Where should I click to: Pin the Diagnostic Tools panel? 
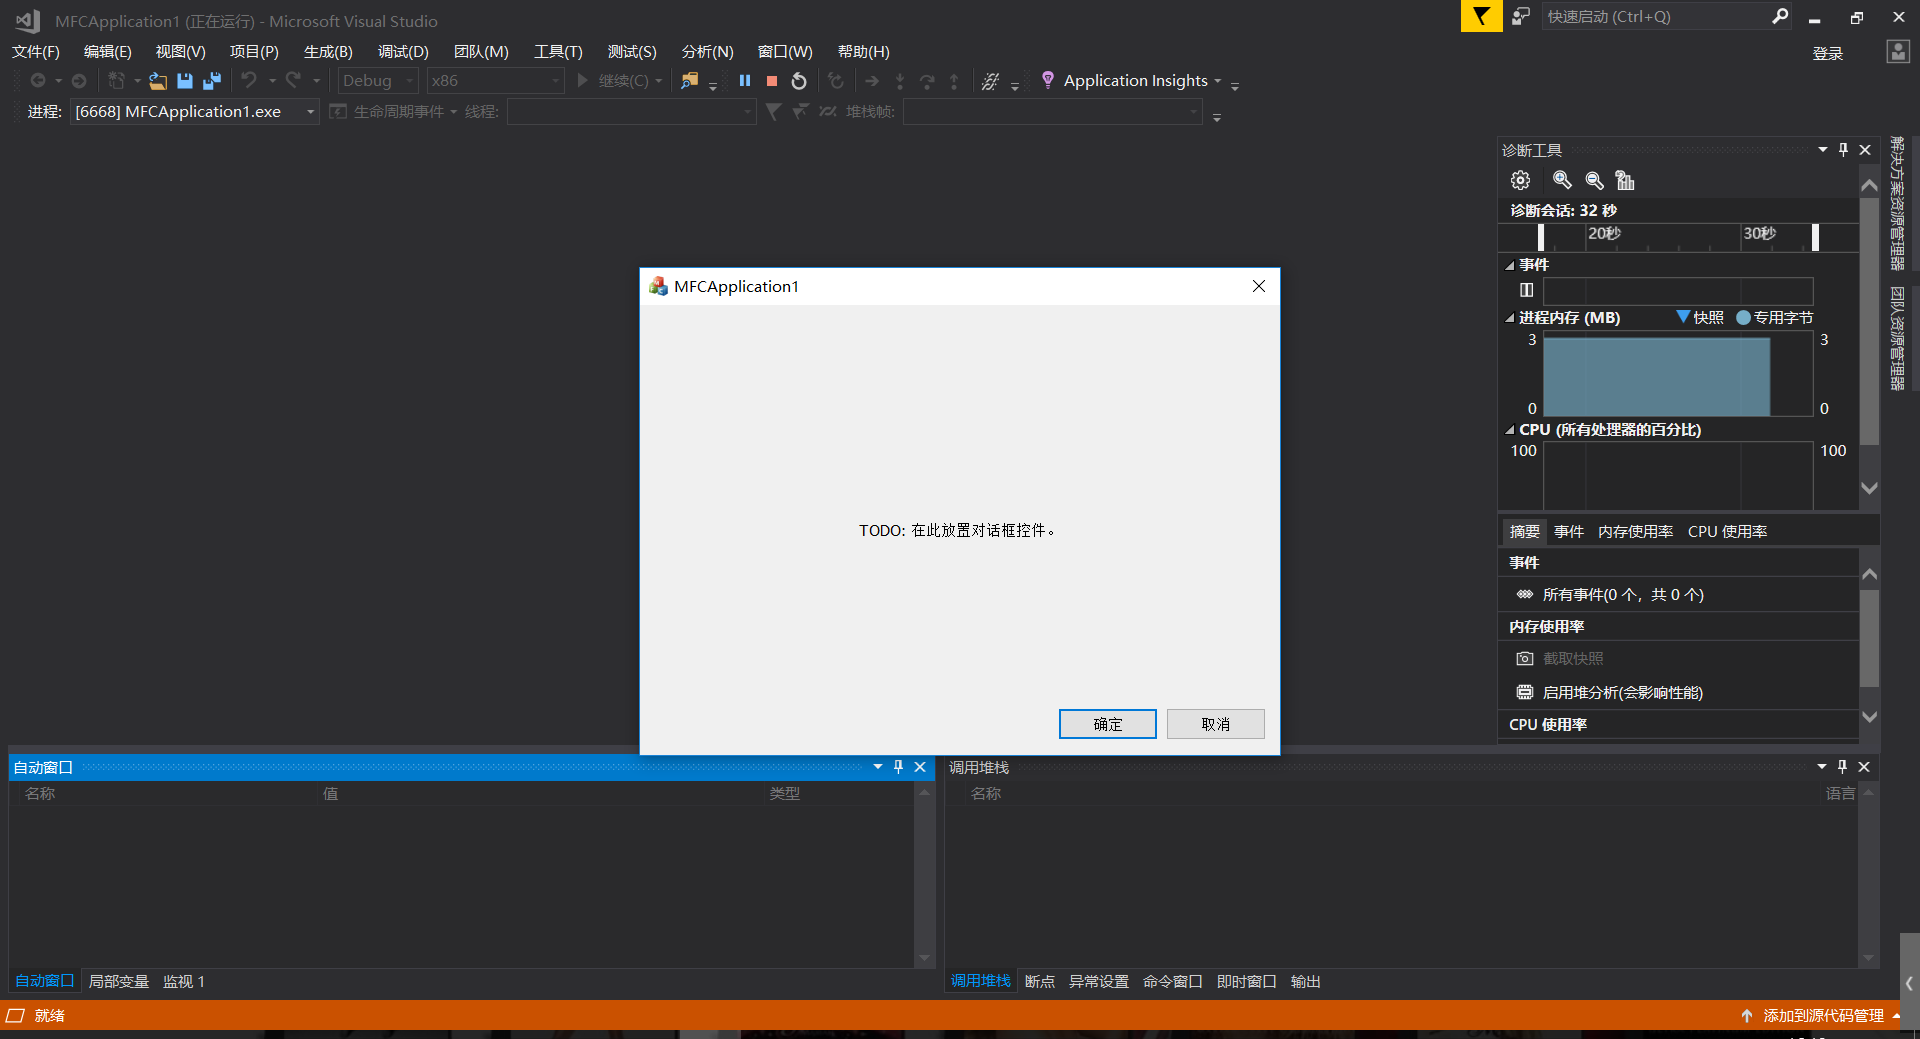point(1843,150)
